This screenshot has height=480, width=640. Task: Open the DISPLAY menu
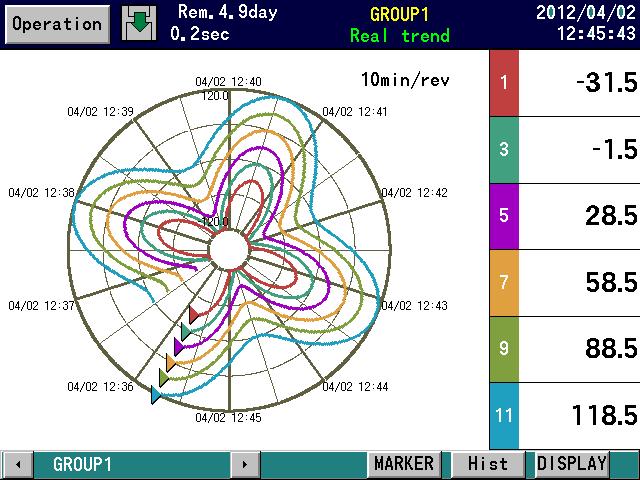point(572,464)
